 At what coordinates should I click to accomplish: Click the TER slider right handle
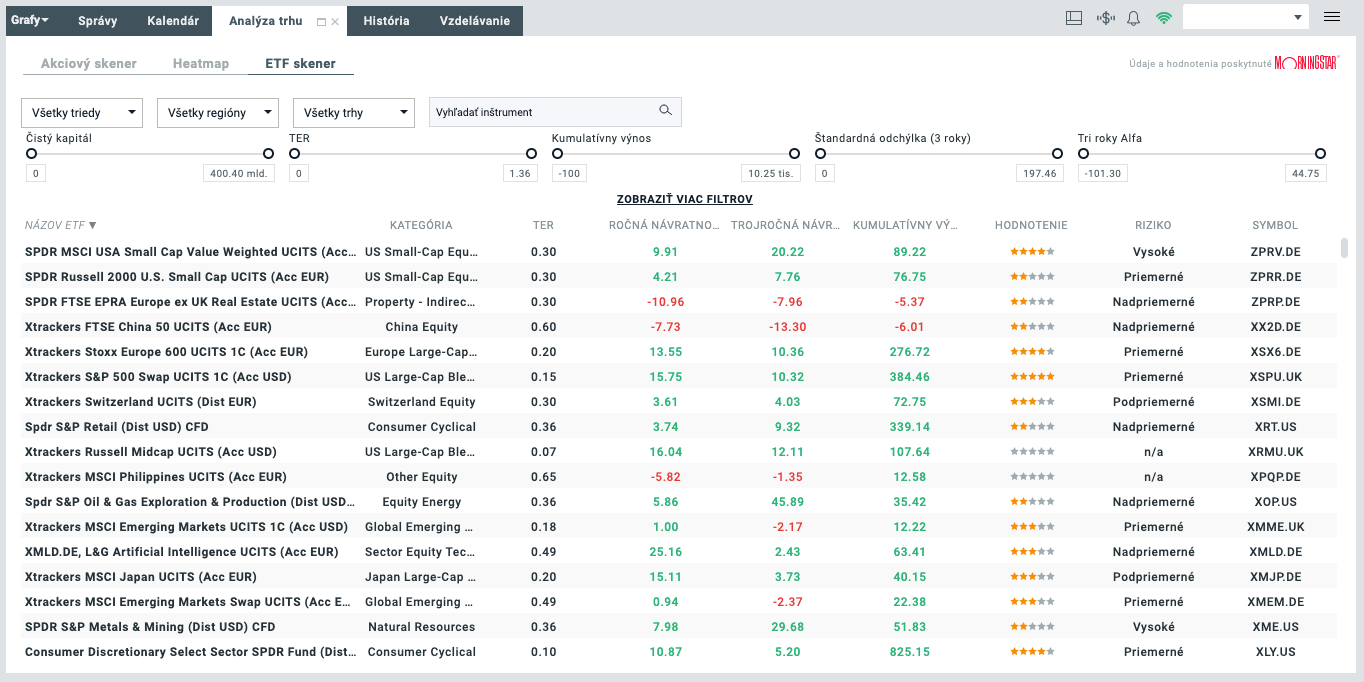point(531,154)
